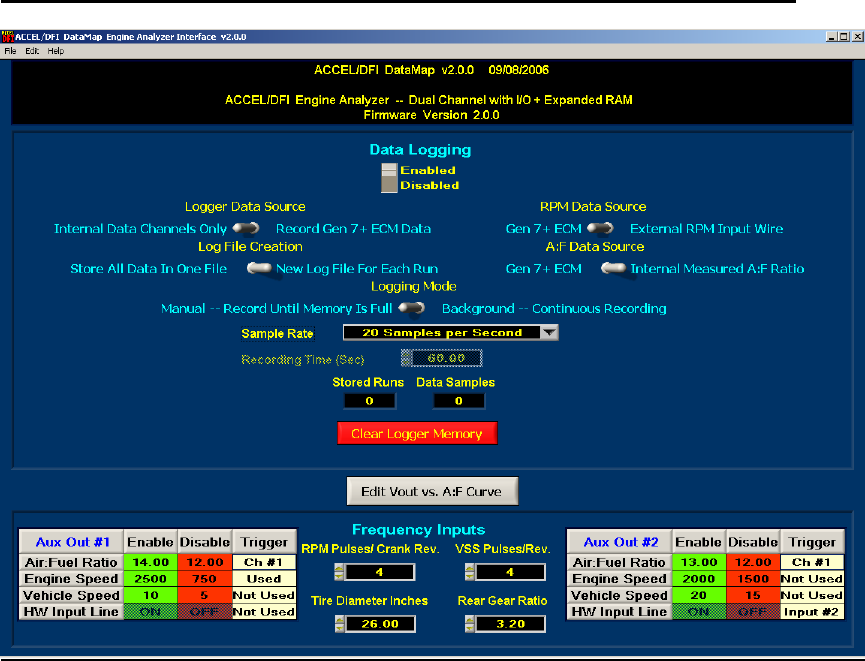
Task: Select the 20 Samples per Second combo box
Action: 450,333
